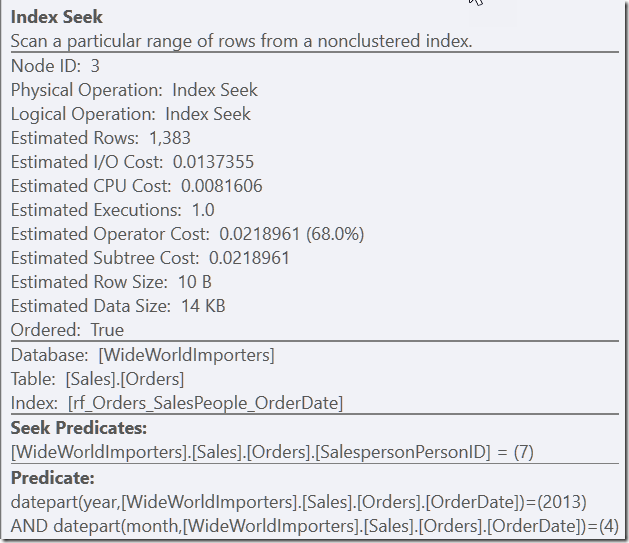Select the Estimated Executions 1.0 row
This screenshot has width=629, height=543.
112,210
